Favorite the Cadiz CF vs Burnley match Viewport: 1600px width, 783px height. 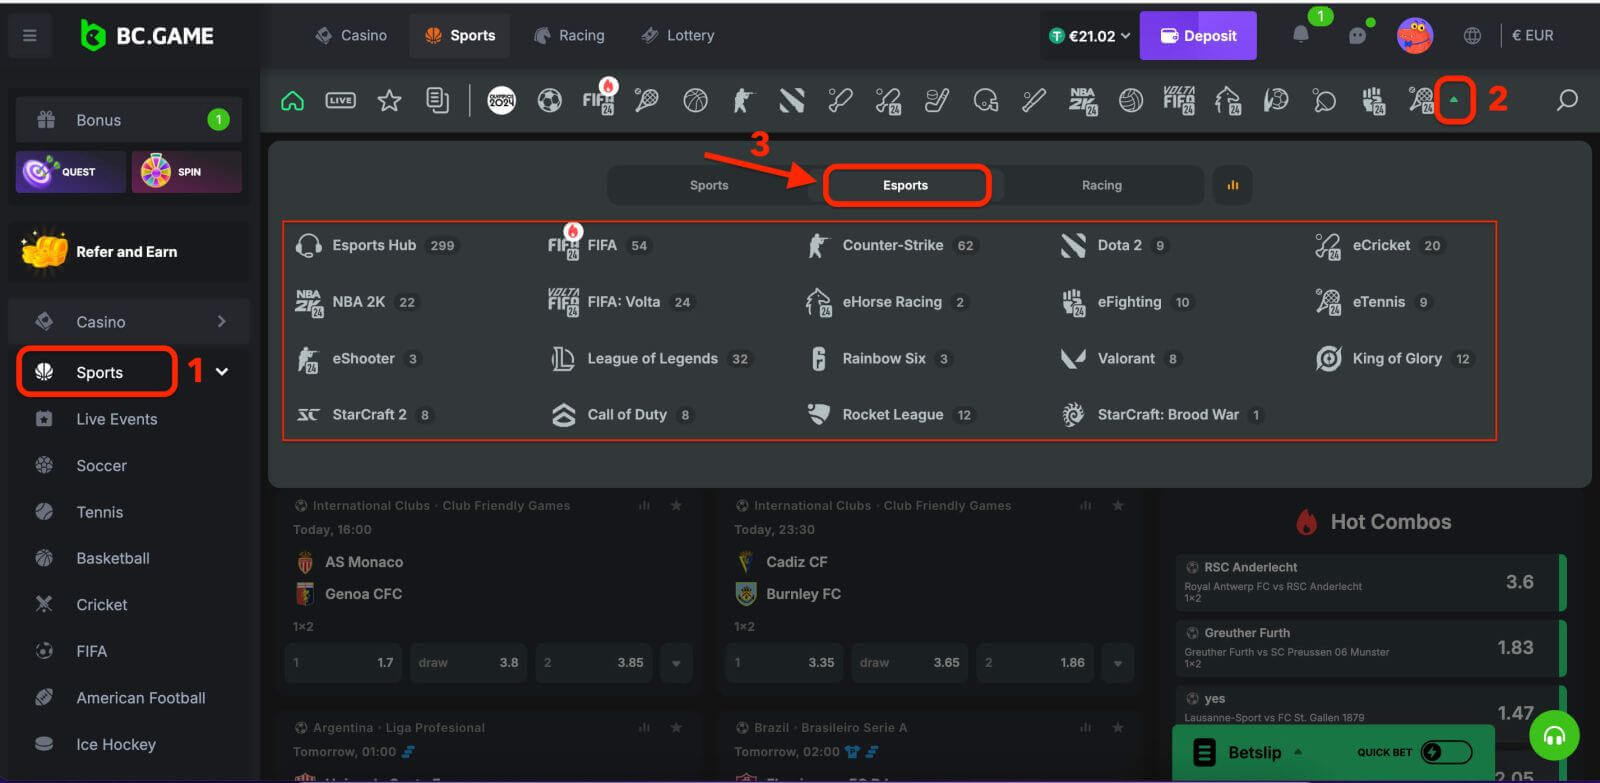1118,506
